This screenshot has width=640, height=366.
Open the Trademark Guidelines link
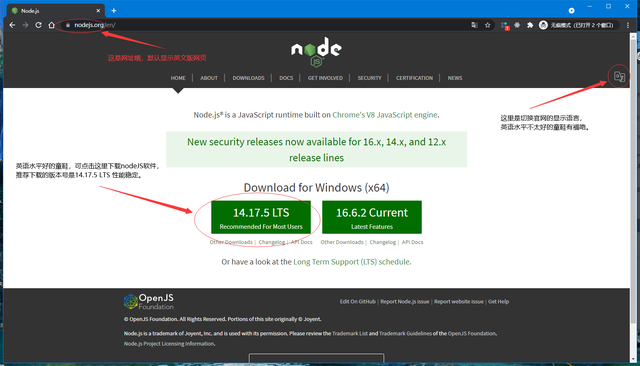[x=405, y=333]
